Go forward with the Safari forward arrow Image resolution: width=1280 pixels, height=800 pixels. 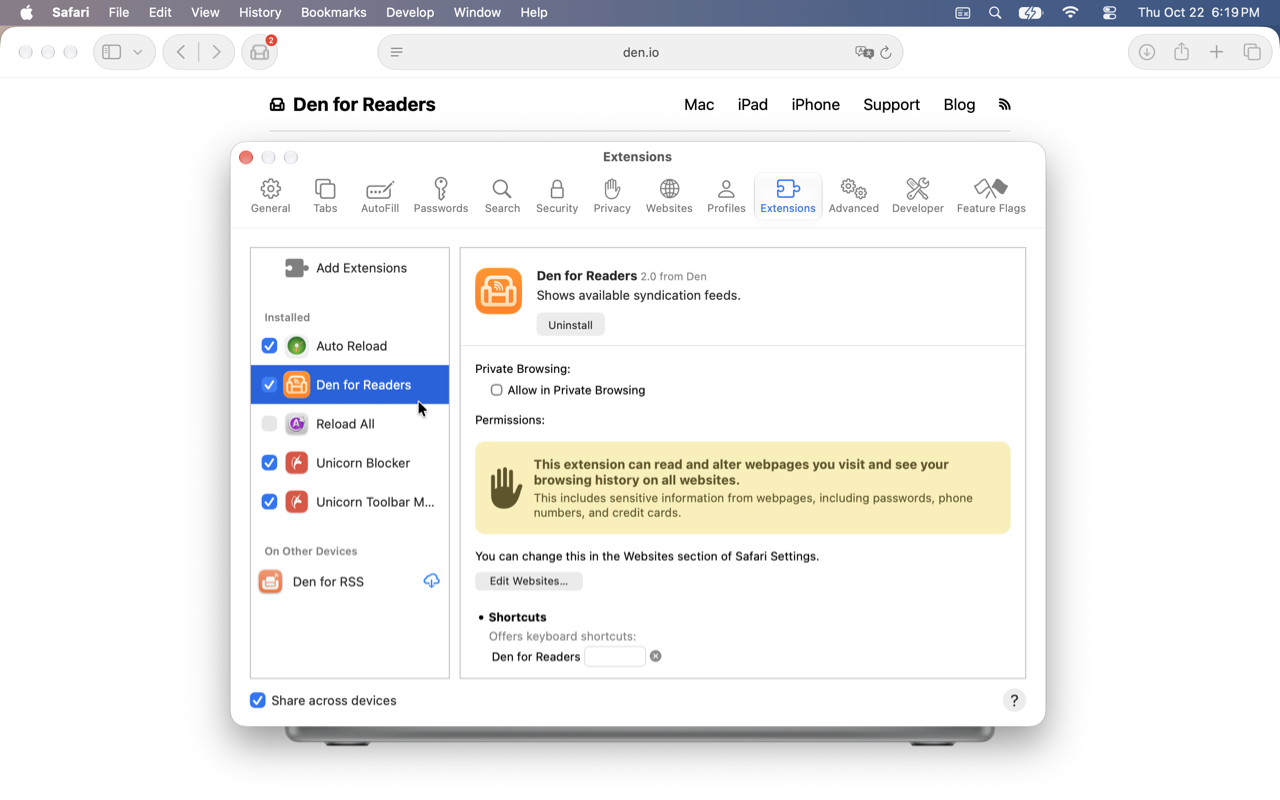point(216,52)
